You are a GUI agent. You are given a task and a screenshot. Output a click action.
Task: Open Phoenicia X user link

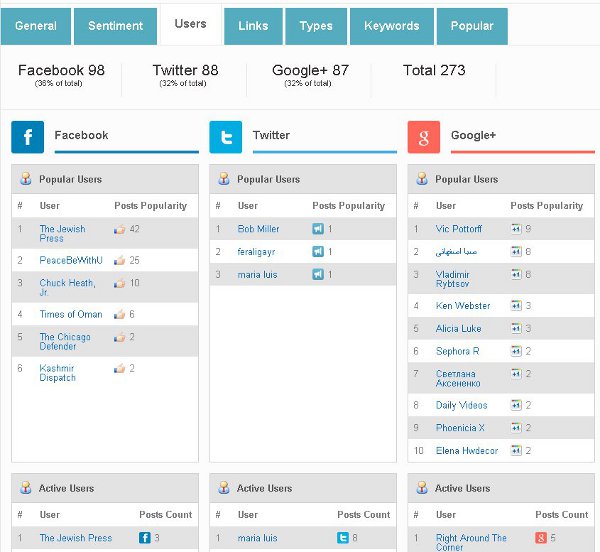click(460, 427)
